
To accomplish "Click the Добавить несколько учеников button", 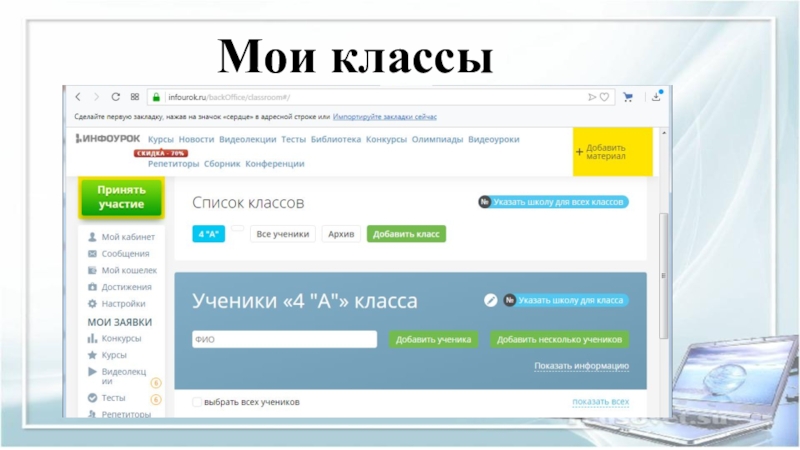I will point(559,339).
